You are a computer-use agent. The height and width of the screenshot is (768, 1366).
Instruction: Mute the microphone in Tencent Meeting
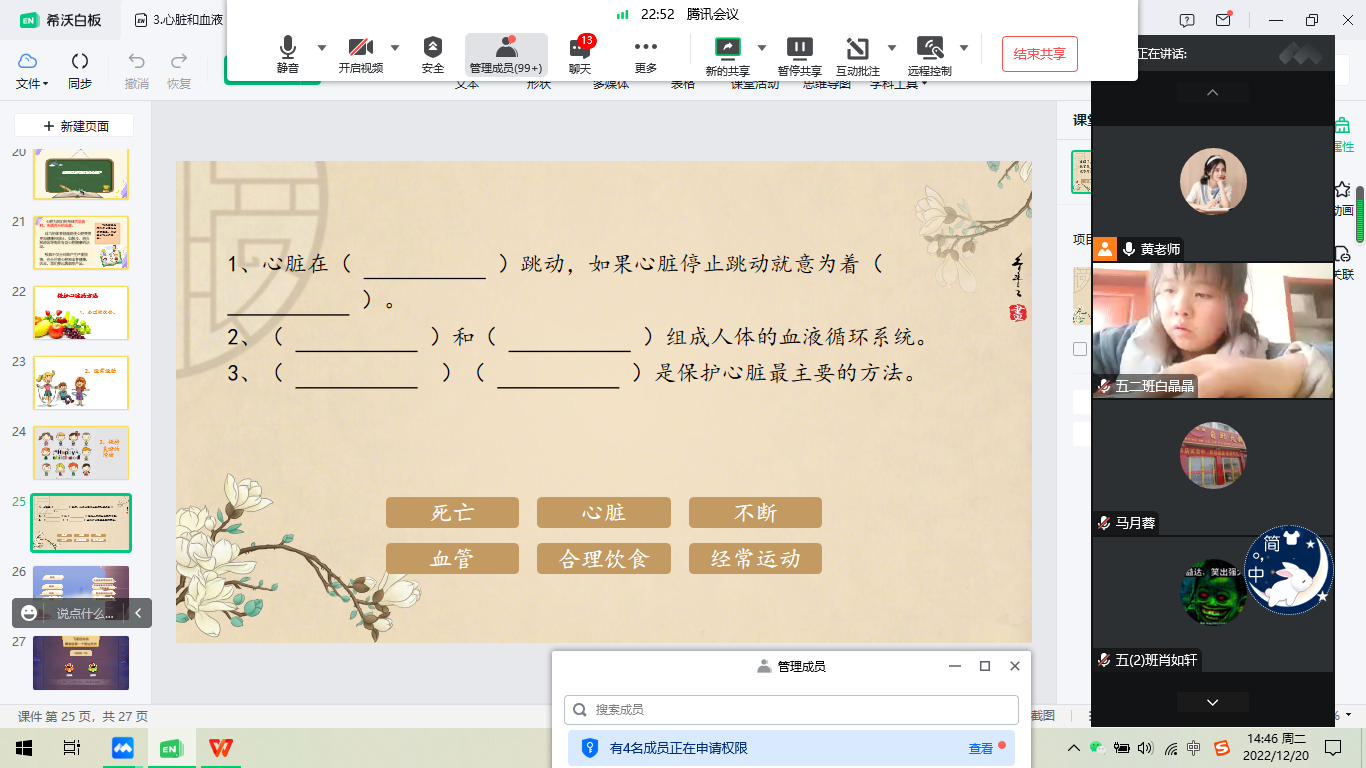tap(288, 56)
